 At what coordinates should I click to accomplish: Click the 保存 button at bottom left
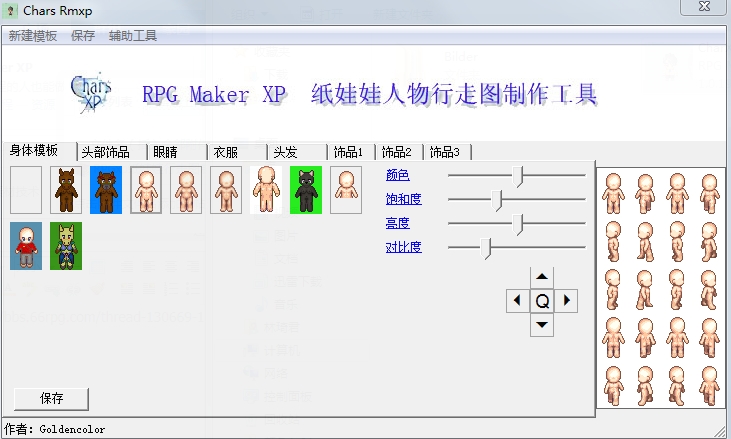click(51, 399)
